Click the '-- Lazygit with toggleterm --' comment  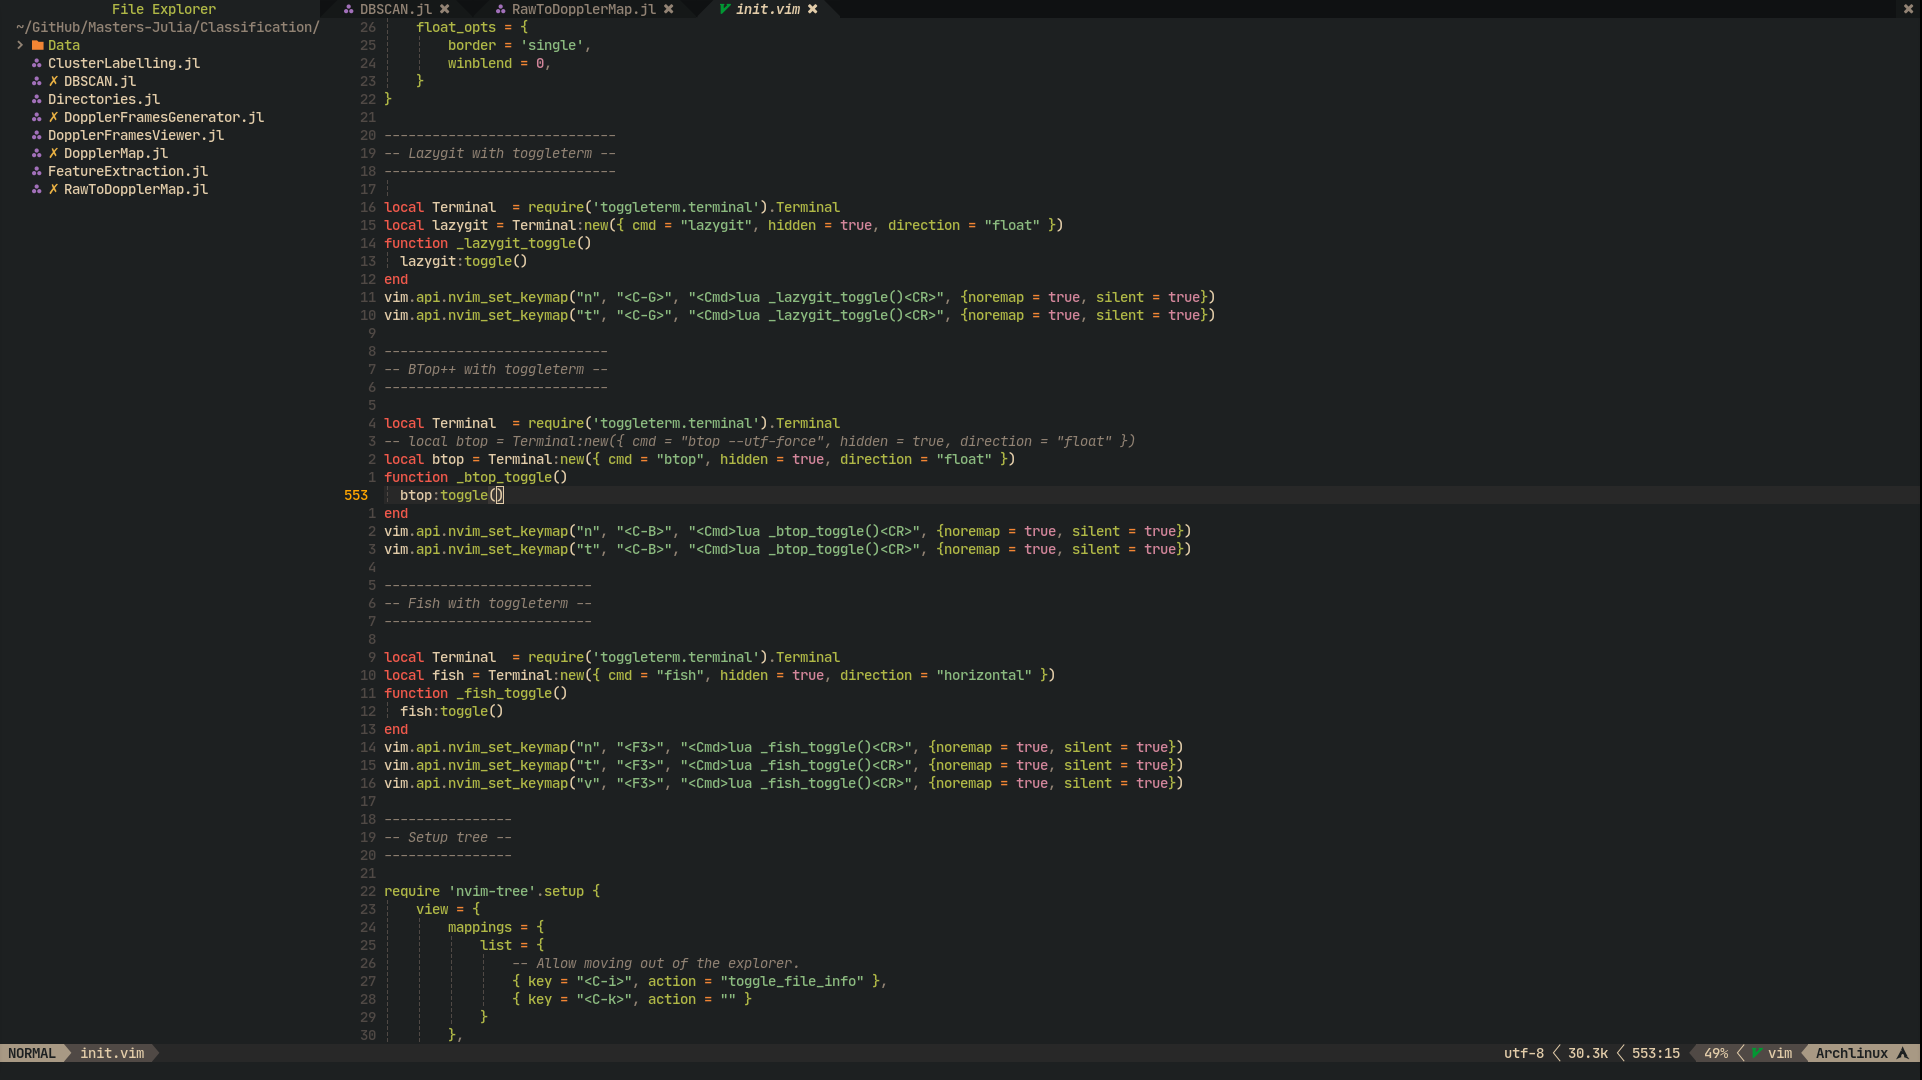pyautogui.click(x=500, y=153)
